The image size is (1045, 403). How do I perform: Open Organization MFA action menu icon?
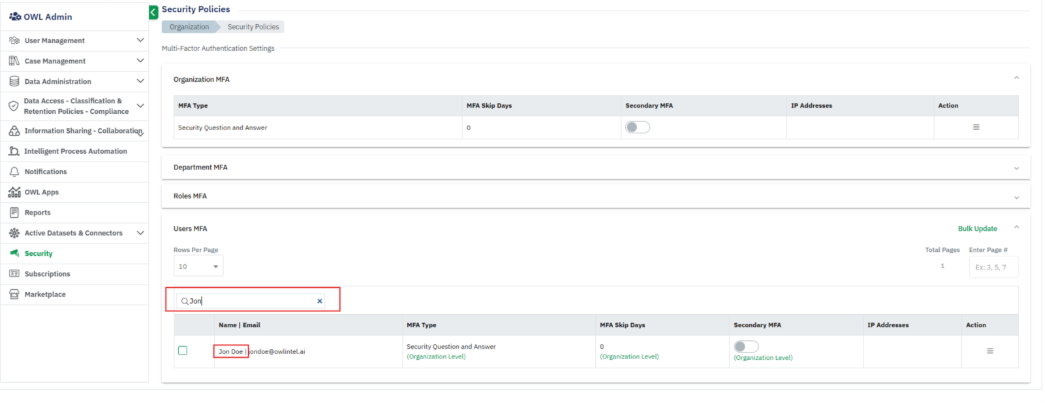pyautogui.click(x=976, y=127)
